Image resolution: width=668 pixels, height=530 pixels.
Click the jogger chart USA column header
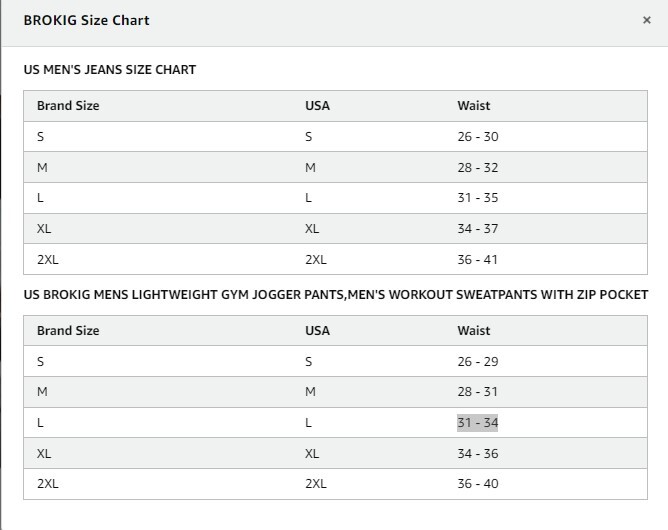[317, 331]
